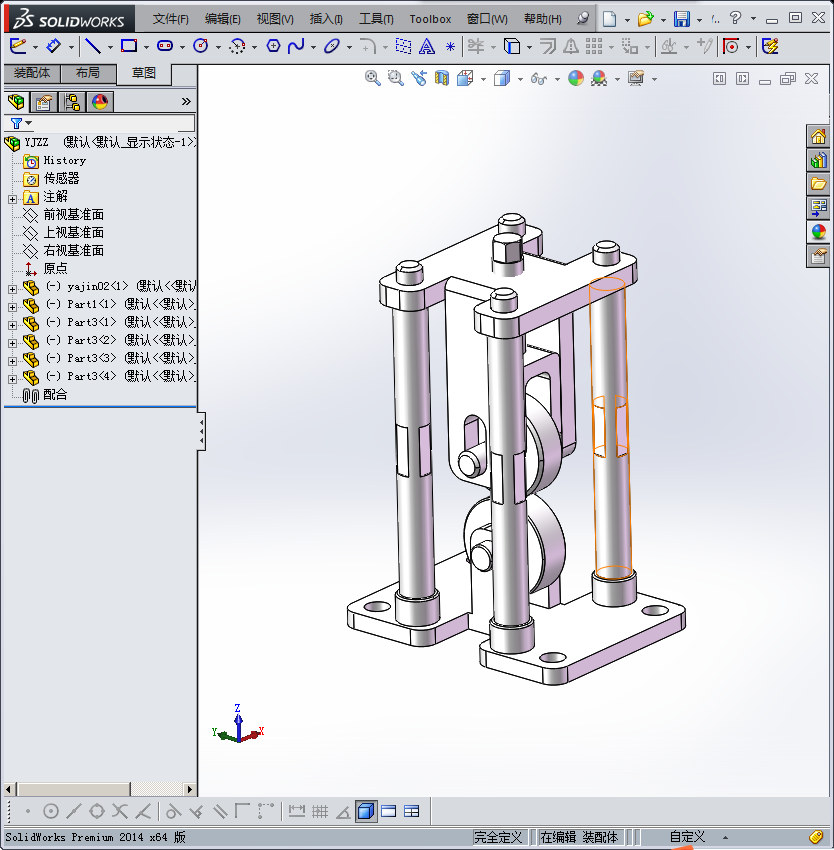Open the filter dropdown arrow
The image size is (834, 850).
coord(28,123)
